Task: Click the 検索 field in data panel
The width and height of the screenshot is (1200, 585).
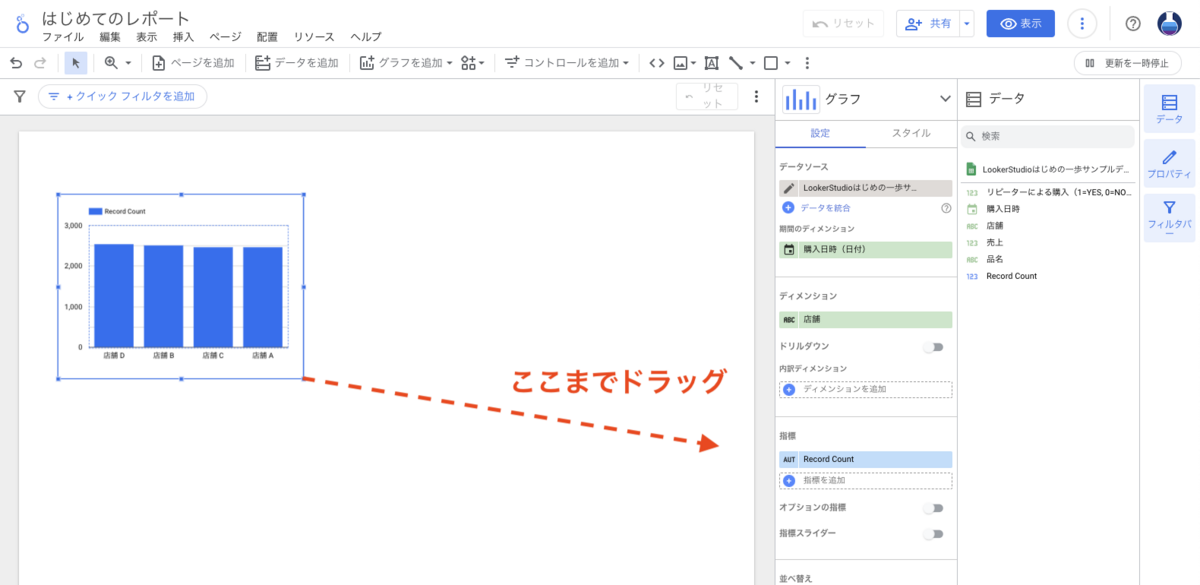Action: 1048,136
